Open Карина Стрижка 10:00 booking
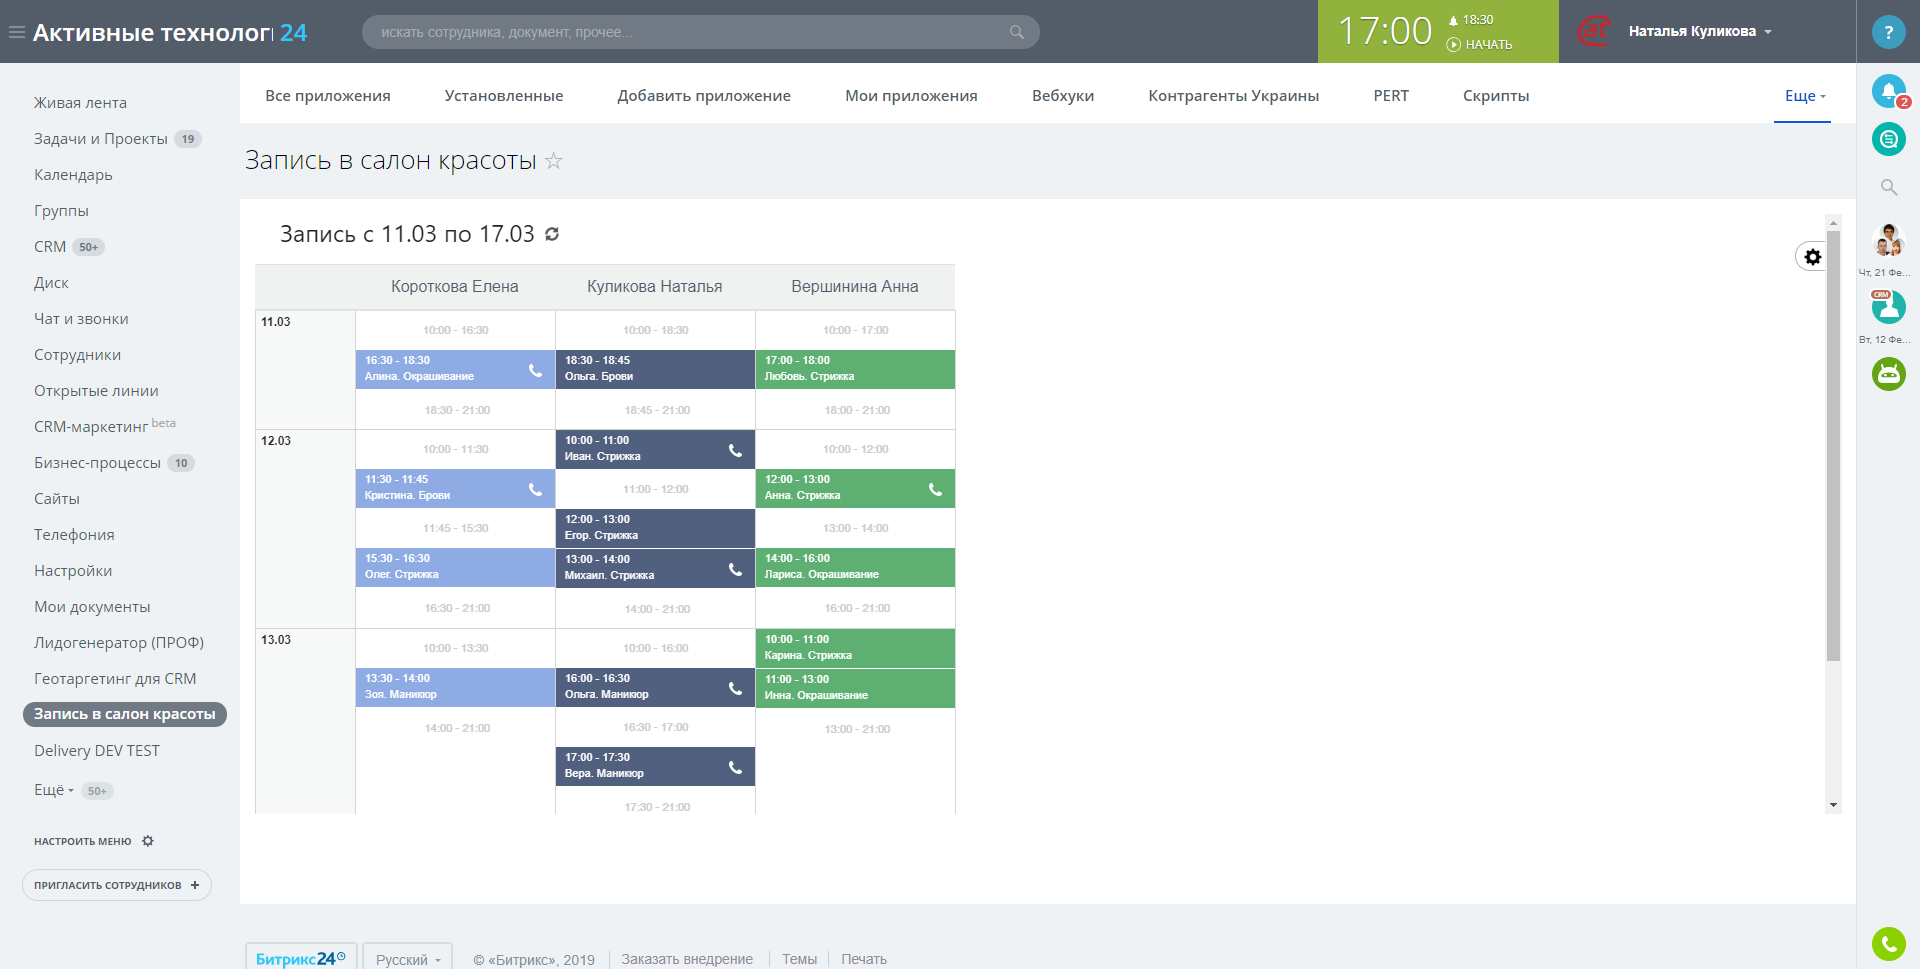Viewport: 1920px width, 969px height. pos(855,648)
